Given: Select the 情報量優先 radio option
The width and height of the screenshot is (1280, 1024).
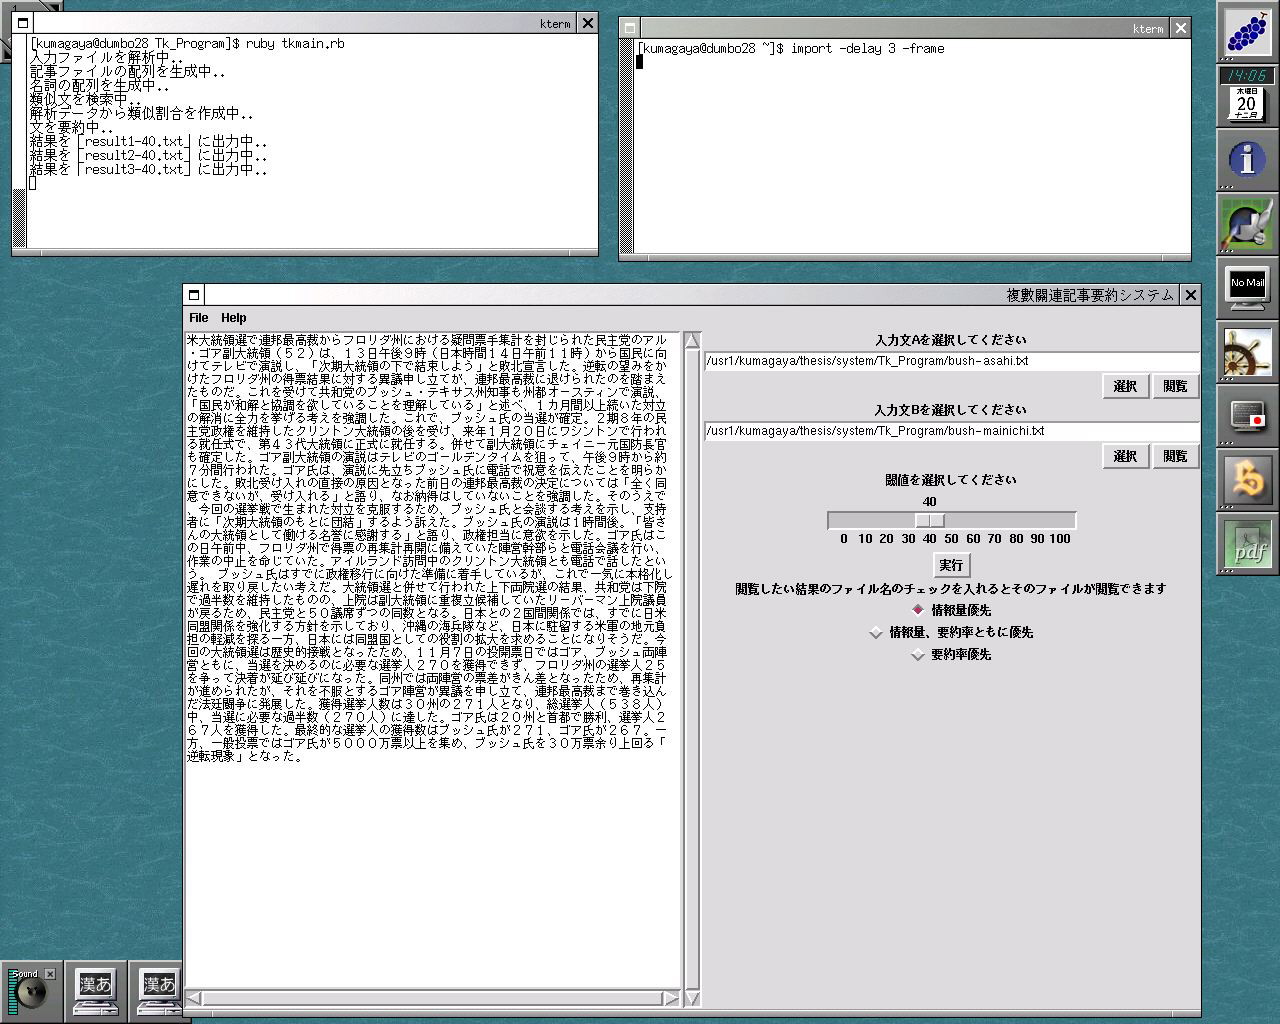Looking at the screenshot, I should click(951, 610).
